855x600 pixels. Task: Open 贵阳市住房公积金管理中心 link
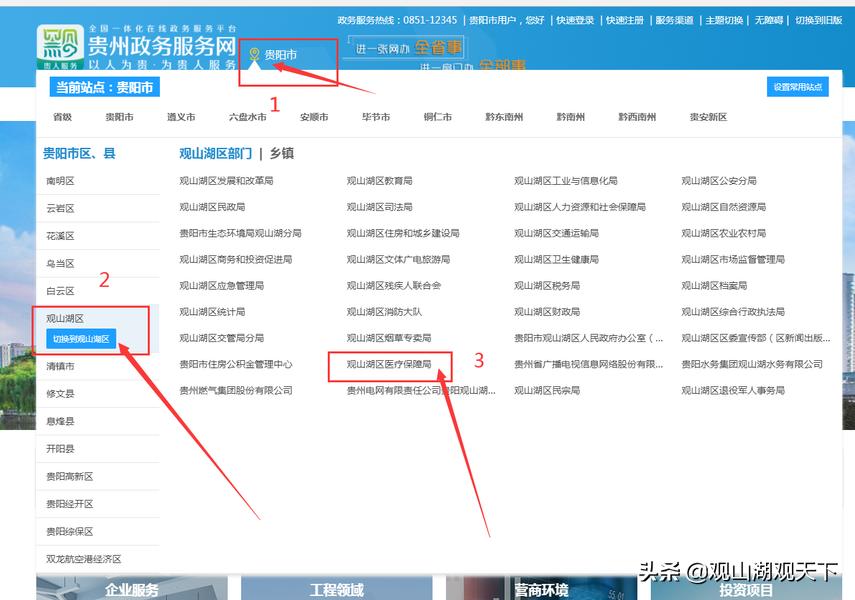click(237, 364)
